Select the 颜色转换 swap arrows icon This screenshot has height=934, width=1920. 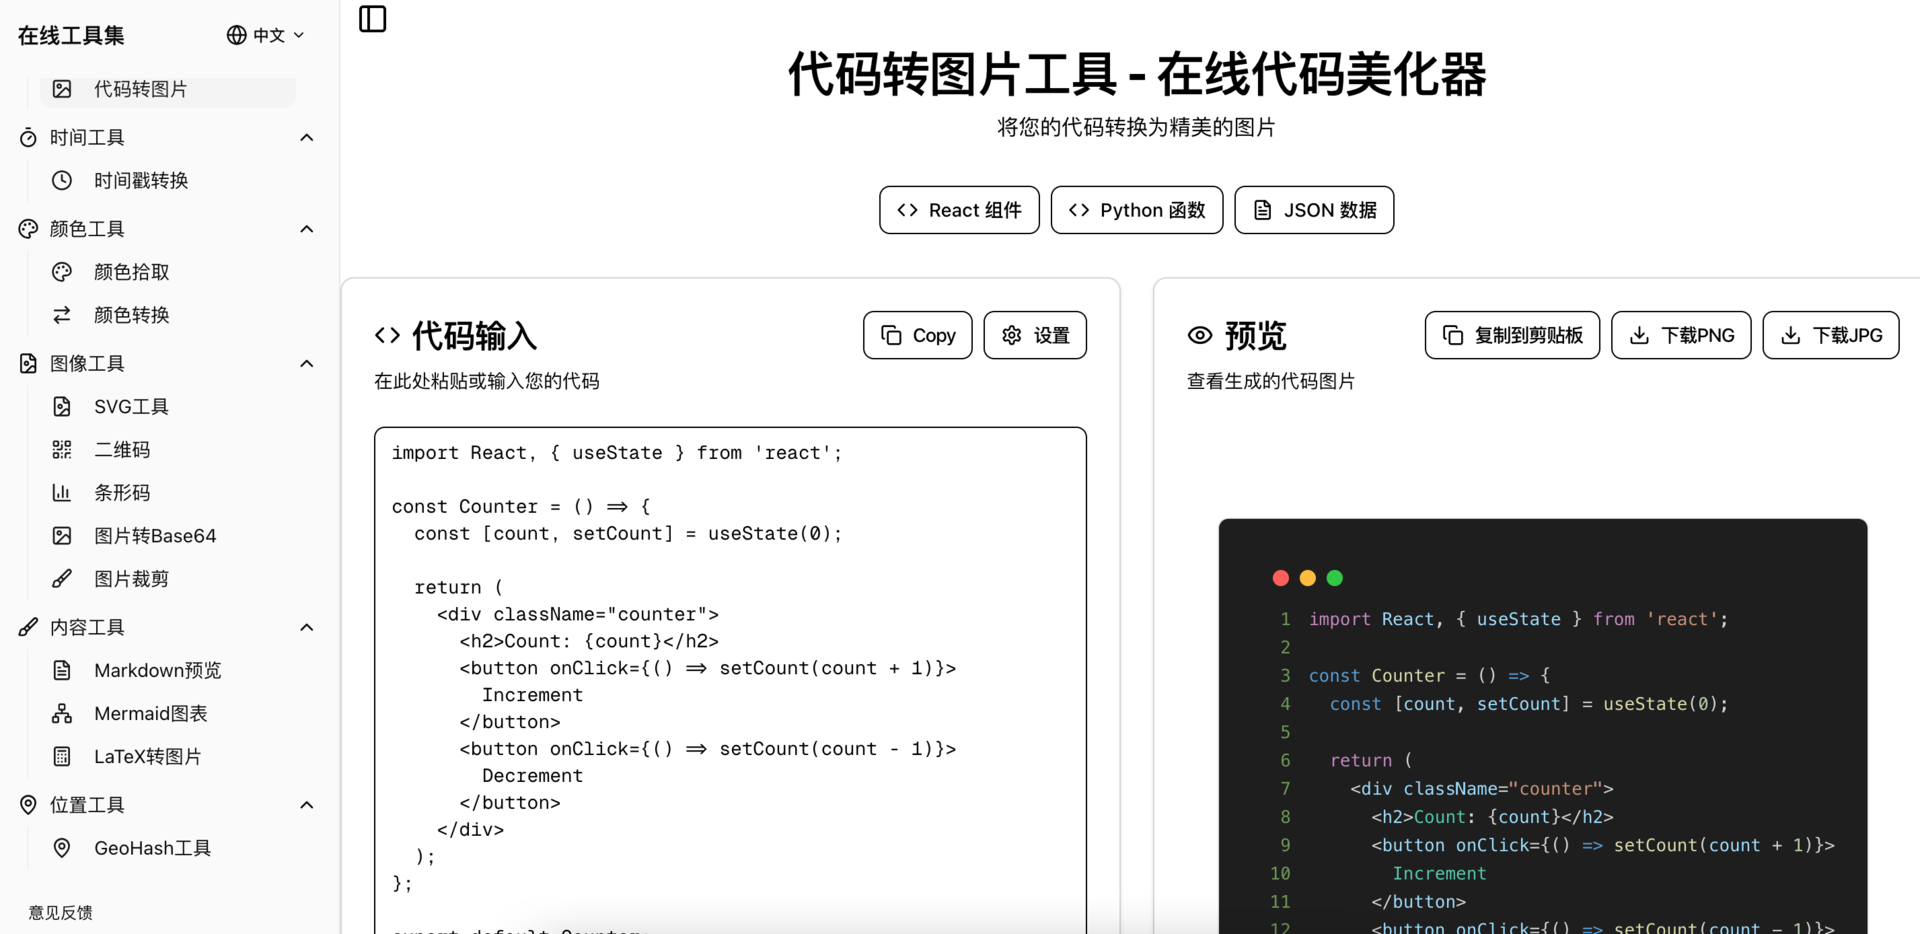[x=62, y=315]
